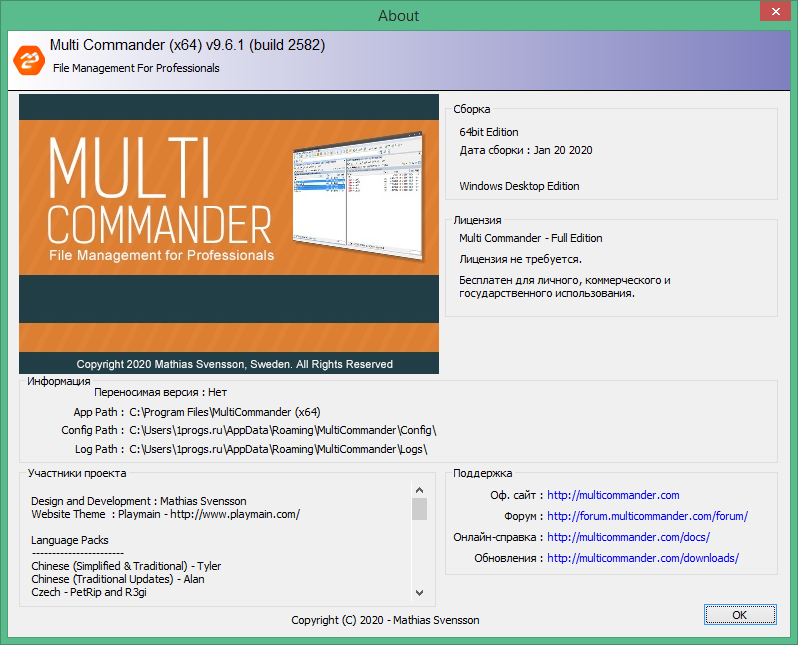Close the About dialog window
The width and height of the screenshot is (798, 645).
(x=775, y=11)
